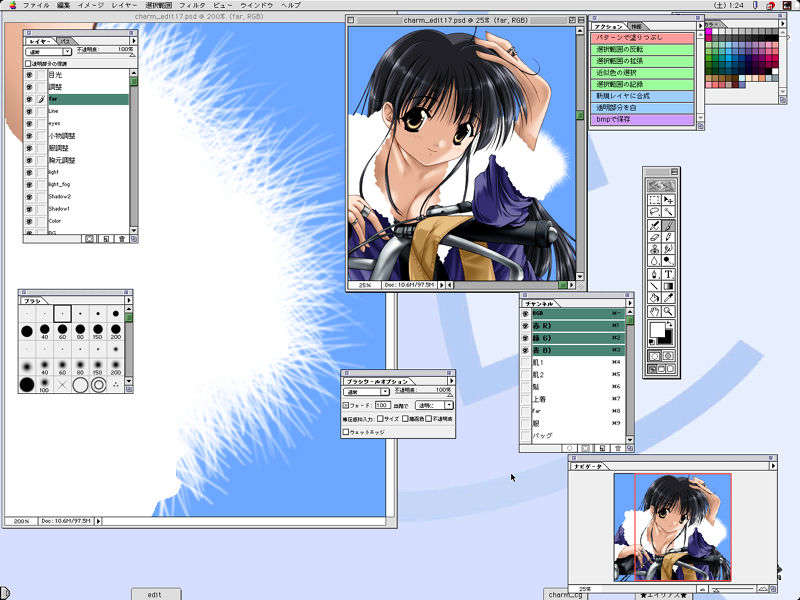The width and height of the screenshot is (800, 600).
Task: Select the Rubber Stamp tool
Action: (x=654, y=249)
